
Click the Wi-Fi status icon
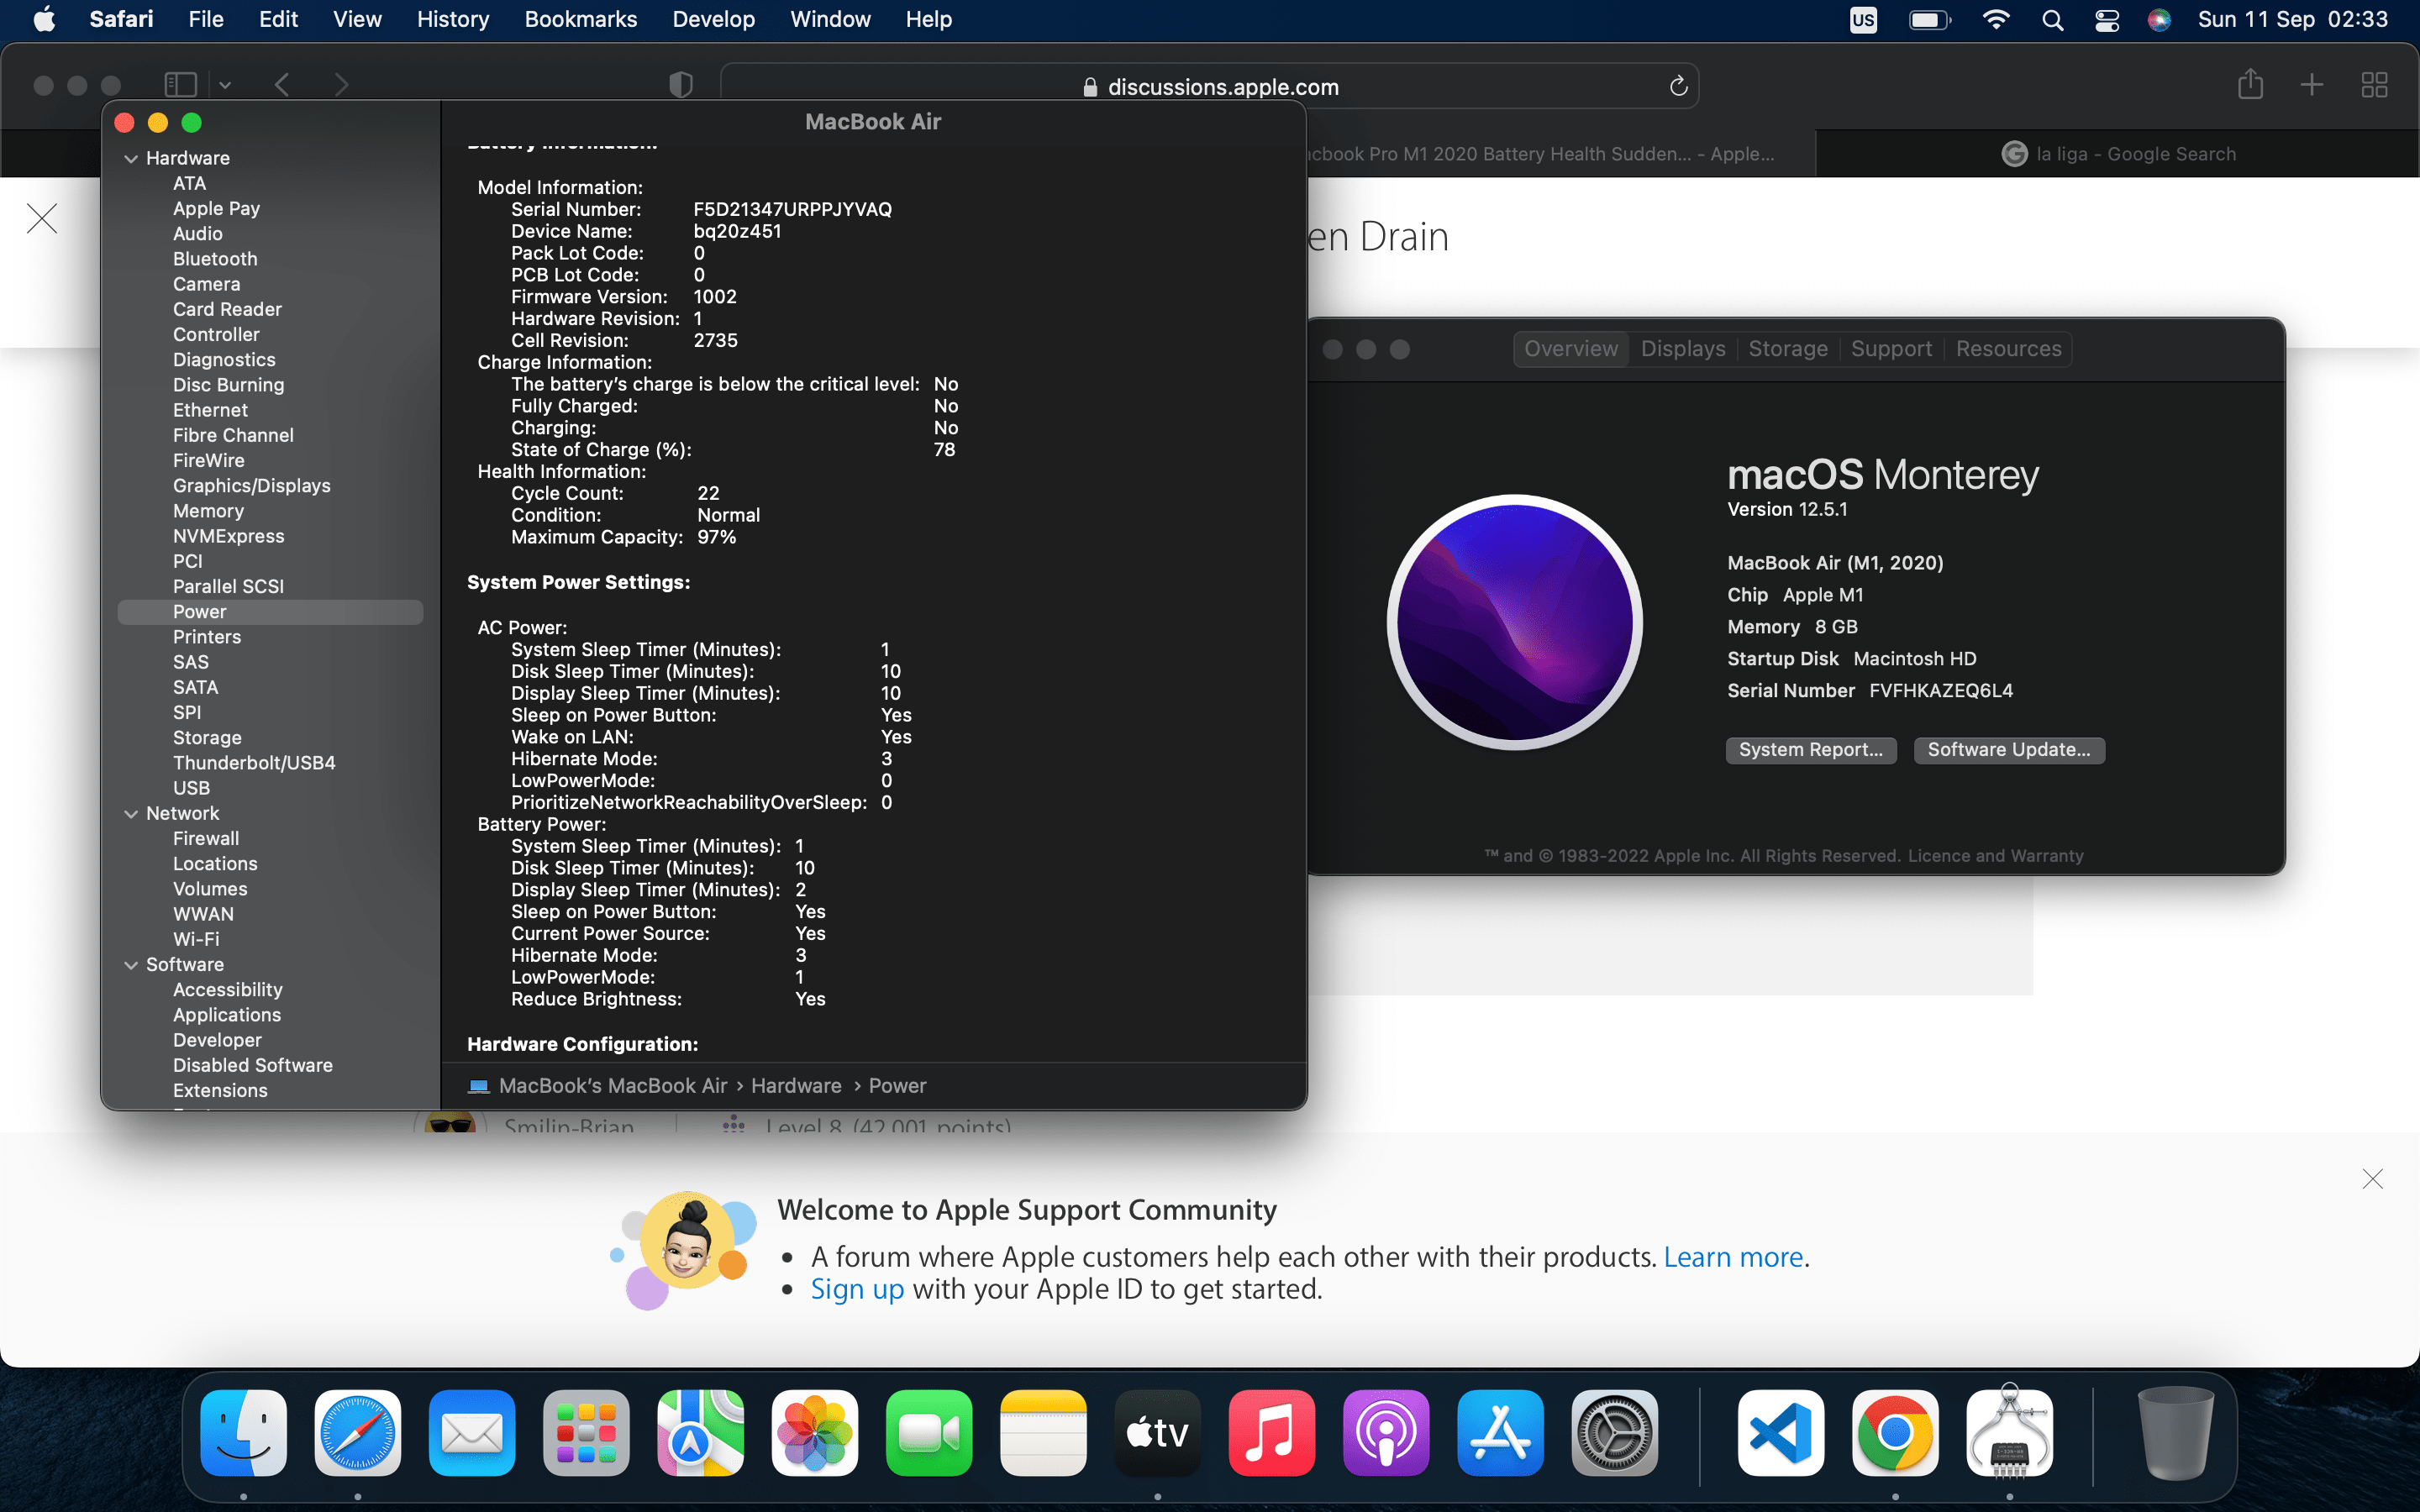pos(1995,19)
